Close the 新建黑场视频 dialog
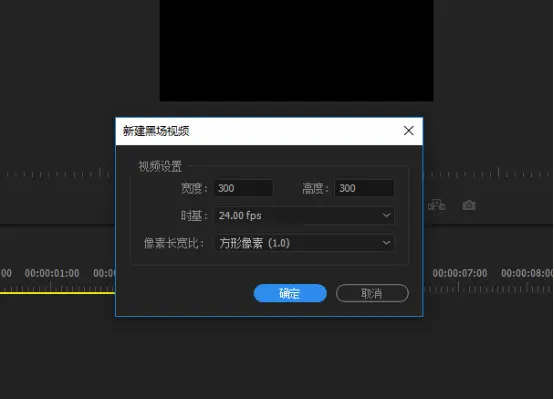Image resolution: width=554 pixels, height=399 pixels. pyautogui.click(x=409, y=131)
